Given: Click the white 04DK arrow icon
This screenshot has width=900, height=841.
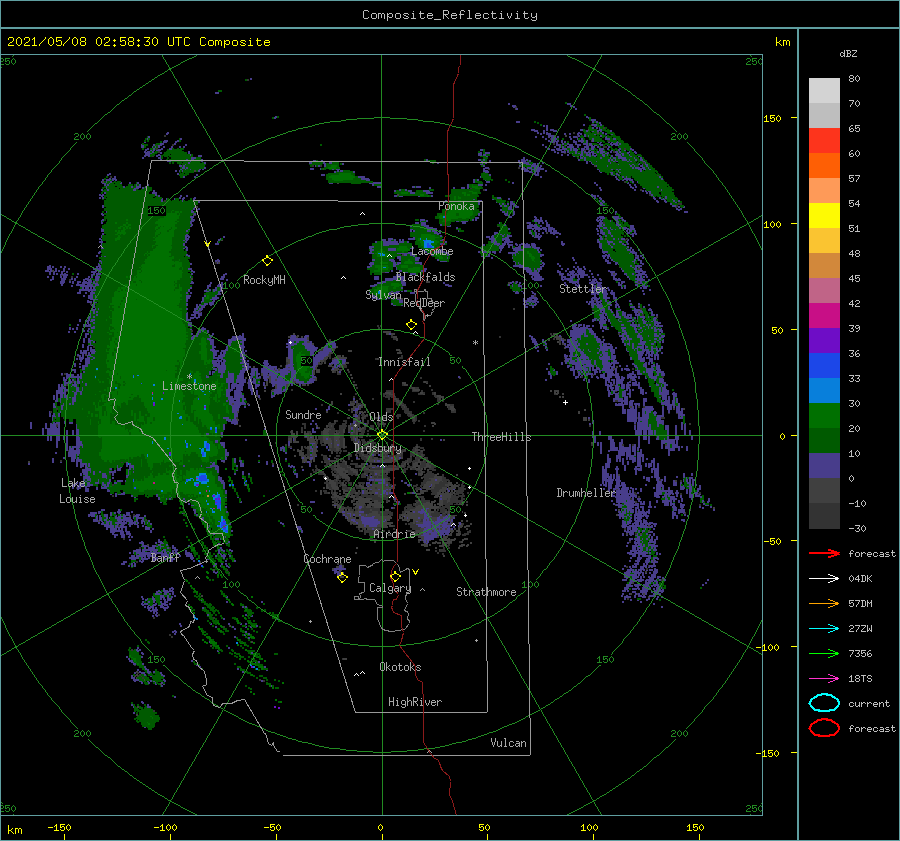Looking at the screenshot, I should 824,579.
